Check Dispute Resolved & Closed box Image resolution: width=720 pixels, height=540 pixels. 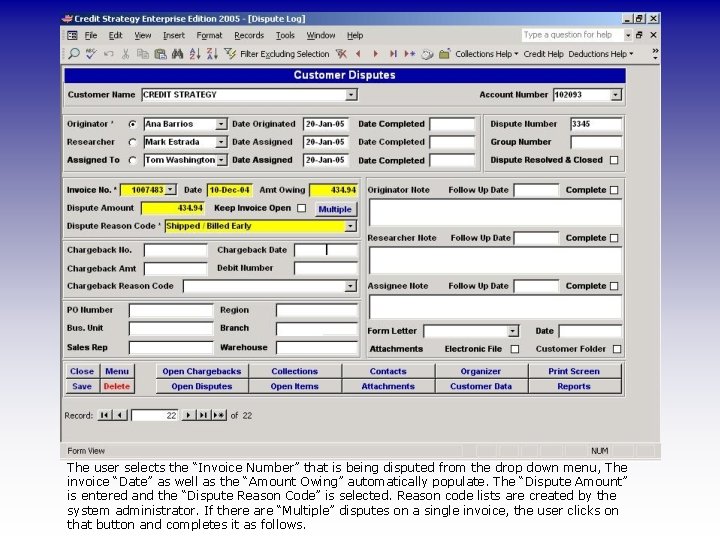614,160
